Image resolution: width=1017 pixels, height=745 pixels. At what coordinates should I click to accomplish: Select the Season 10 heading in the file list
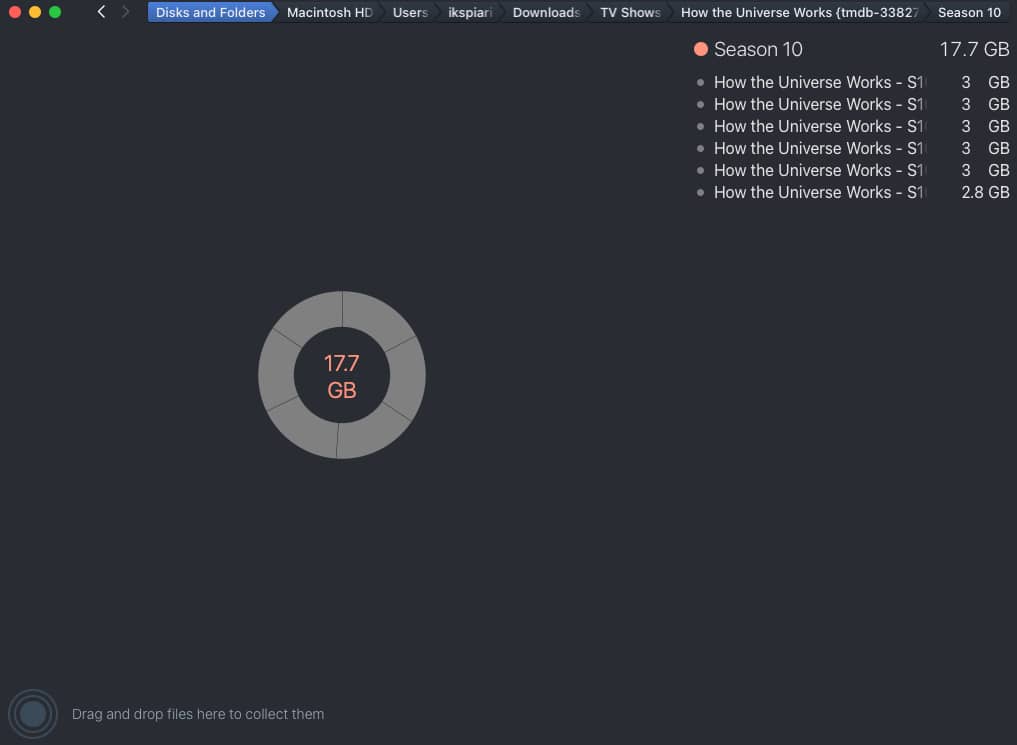[x=758, y=49]
